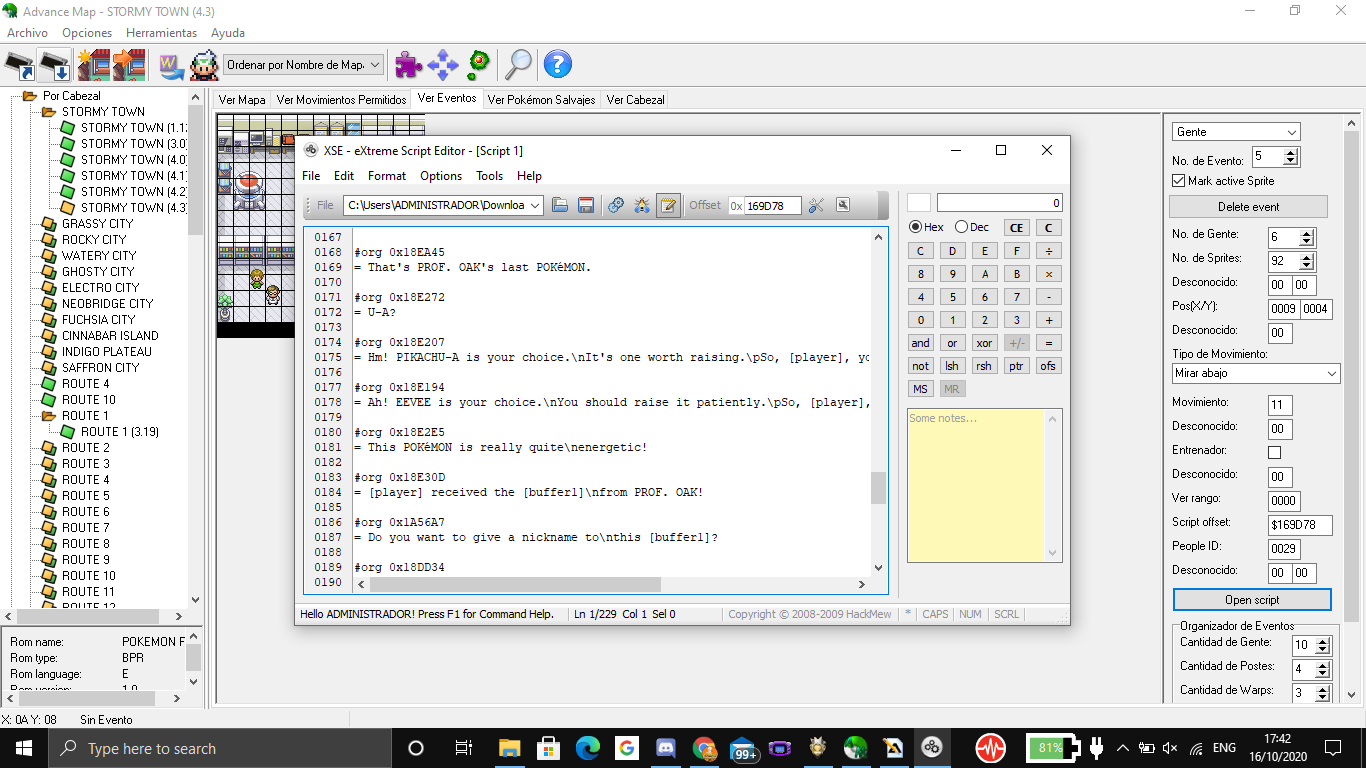Switch to the Ver Pokémon Salvajes tab
The image size is (1366, 768).
tap(541, 99)
